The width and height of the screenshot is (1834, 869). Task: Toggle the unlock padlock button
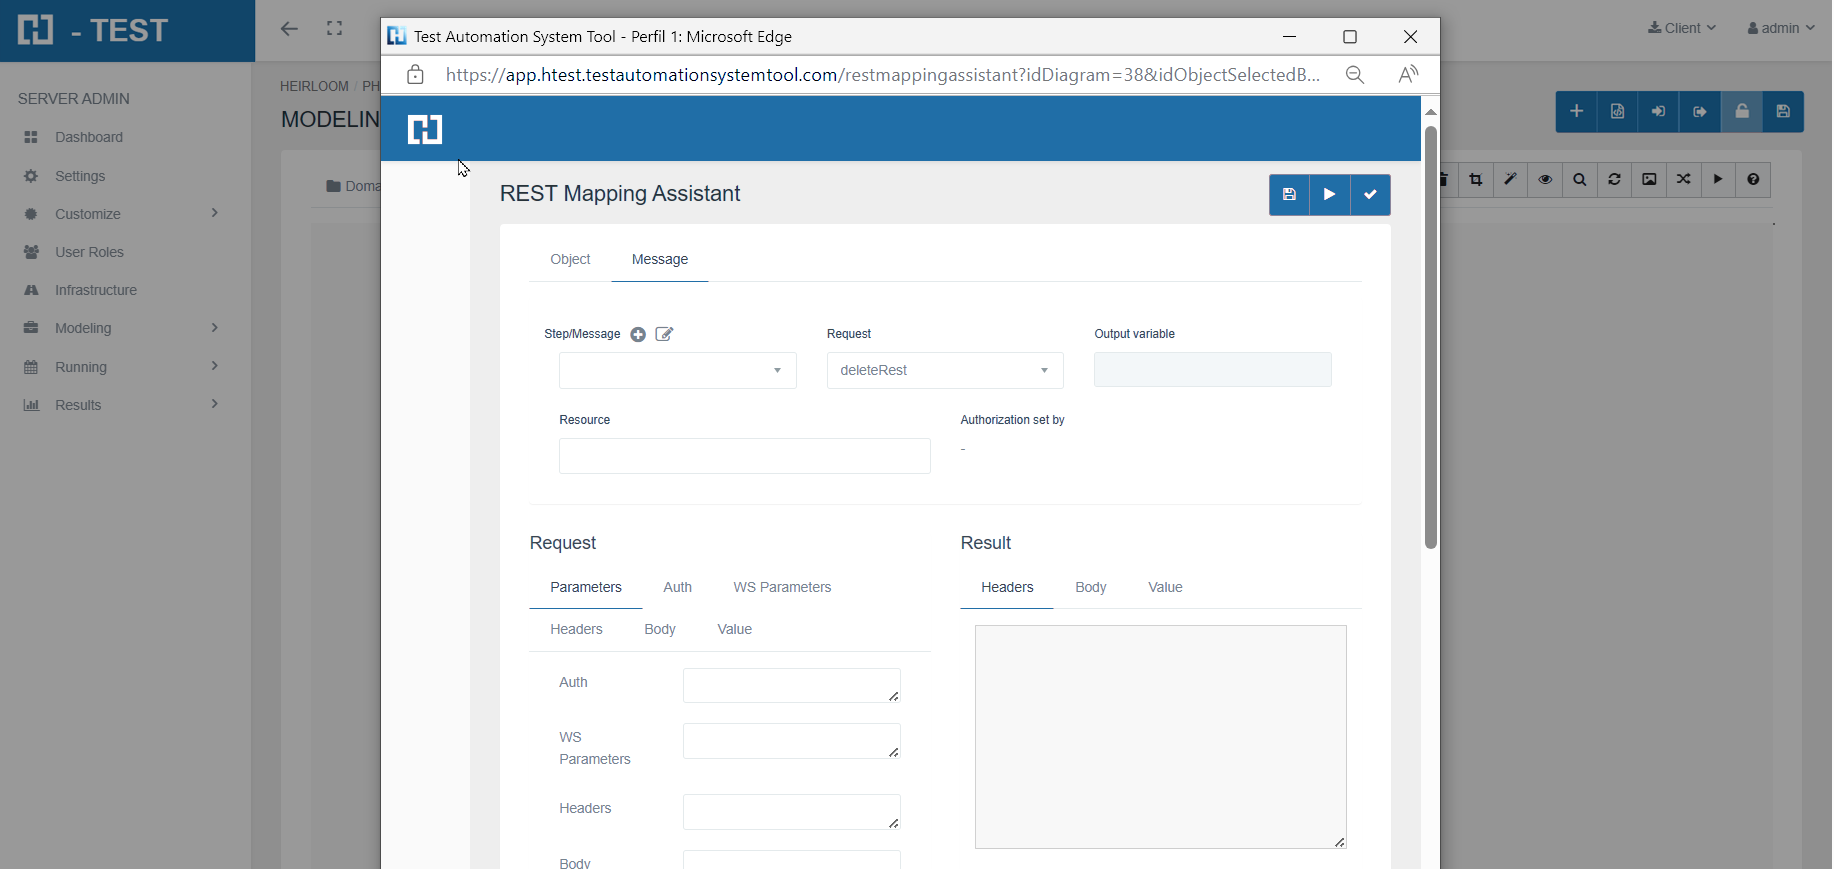click(x=1742, y=112)
